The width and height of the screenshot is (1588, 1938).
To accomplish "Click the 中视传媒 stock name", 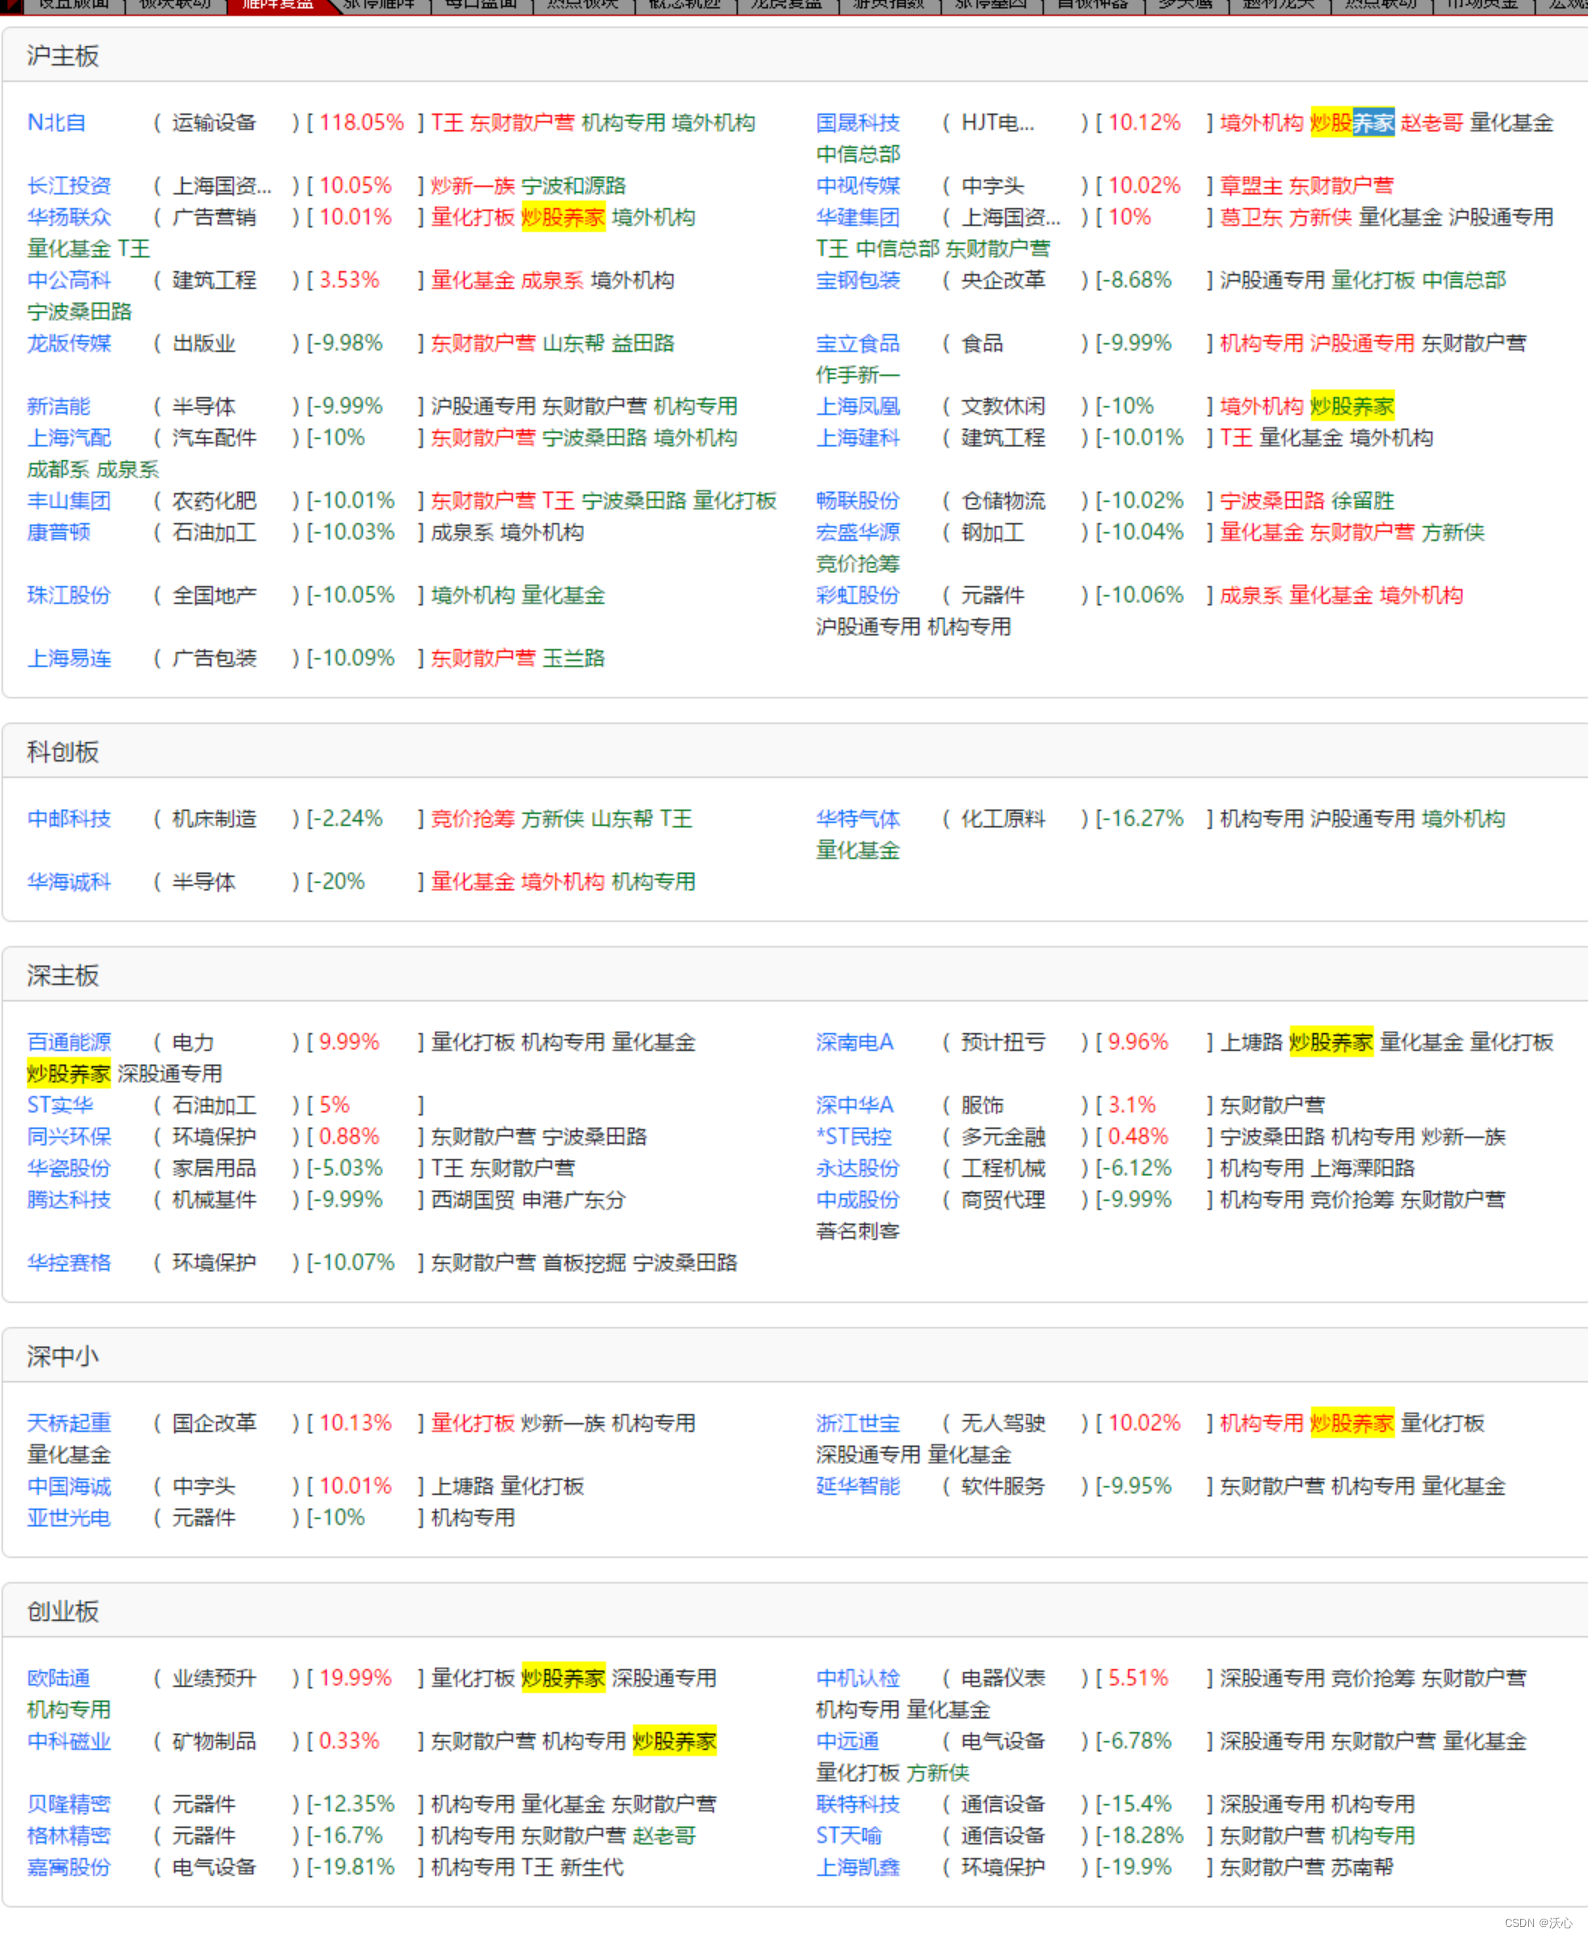I will pos(858,186).
